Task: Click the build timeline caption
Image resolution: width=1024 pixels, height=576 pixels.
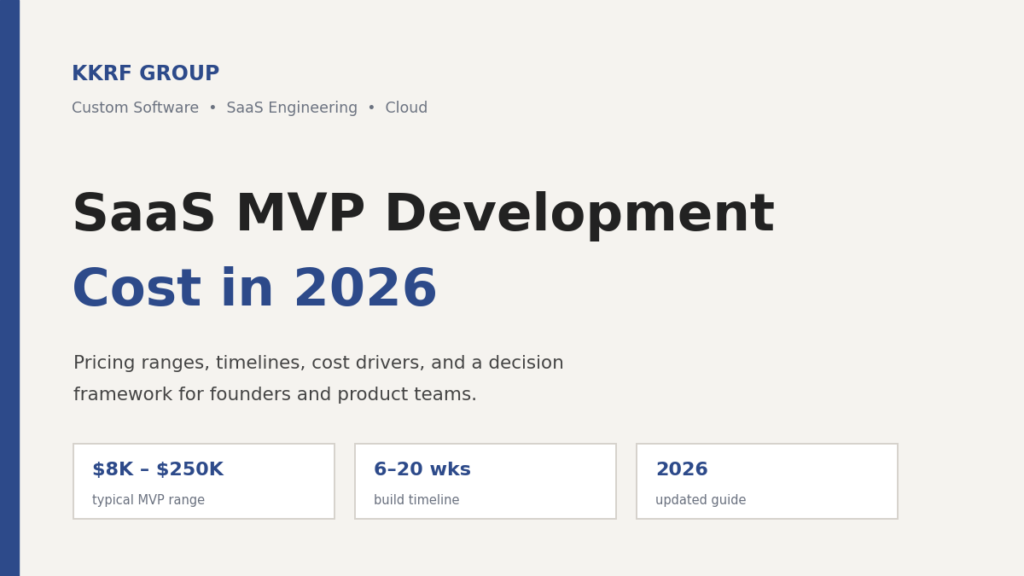Action: point(417,500)
